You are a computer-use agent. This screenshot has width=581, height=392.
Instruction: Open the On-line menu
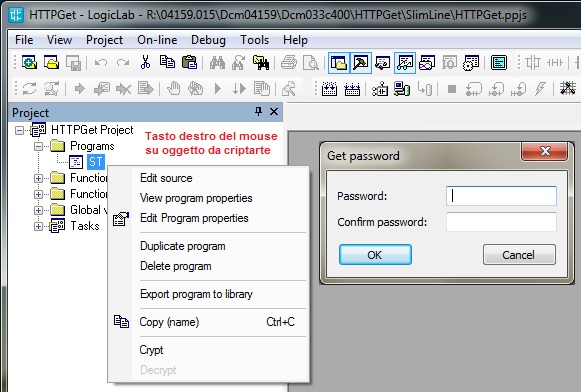pyautogui.click(x=157, y=40)
